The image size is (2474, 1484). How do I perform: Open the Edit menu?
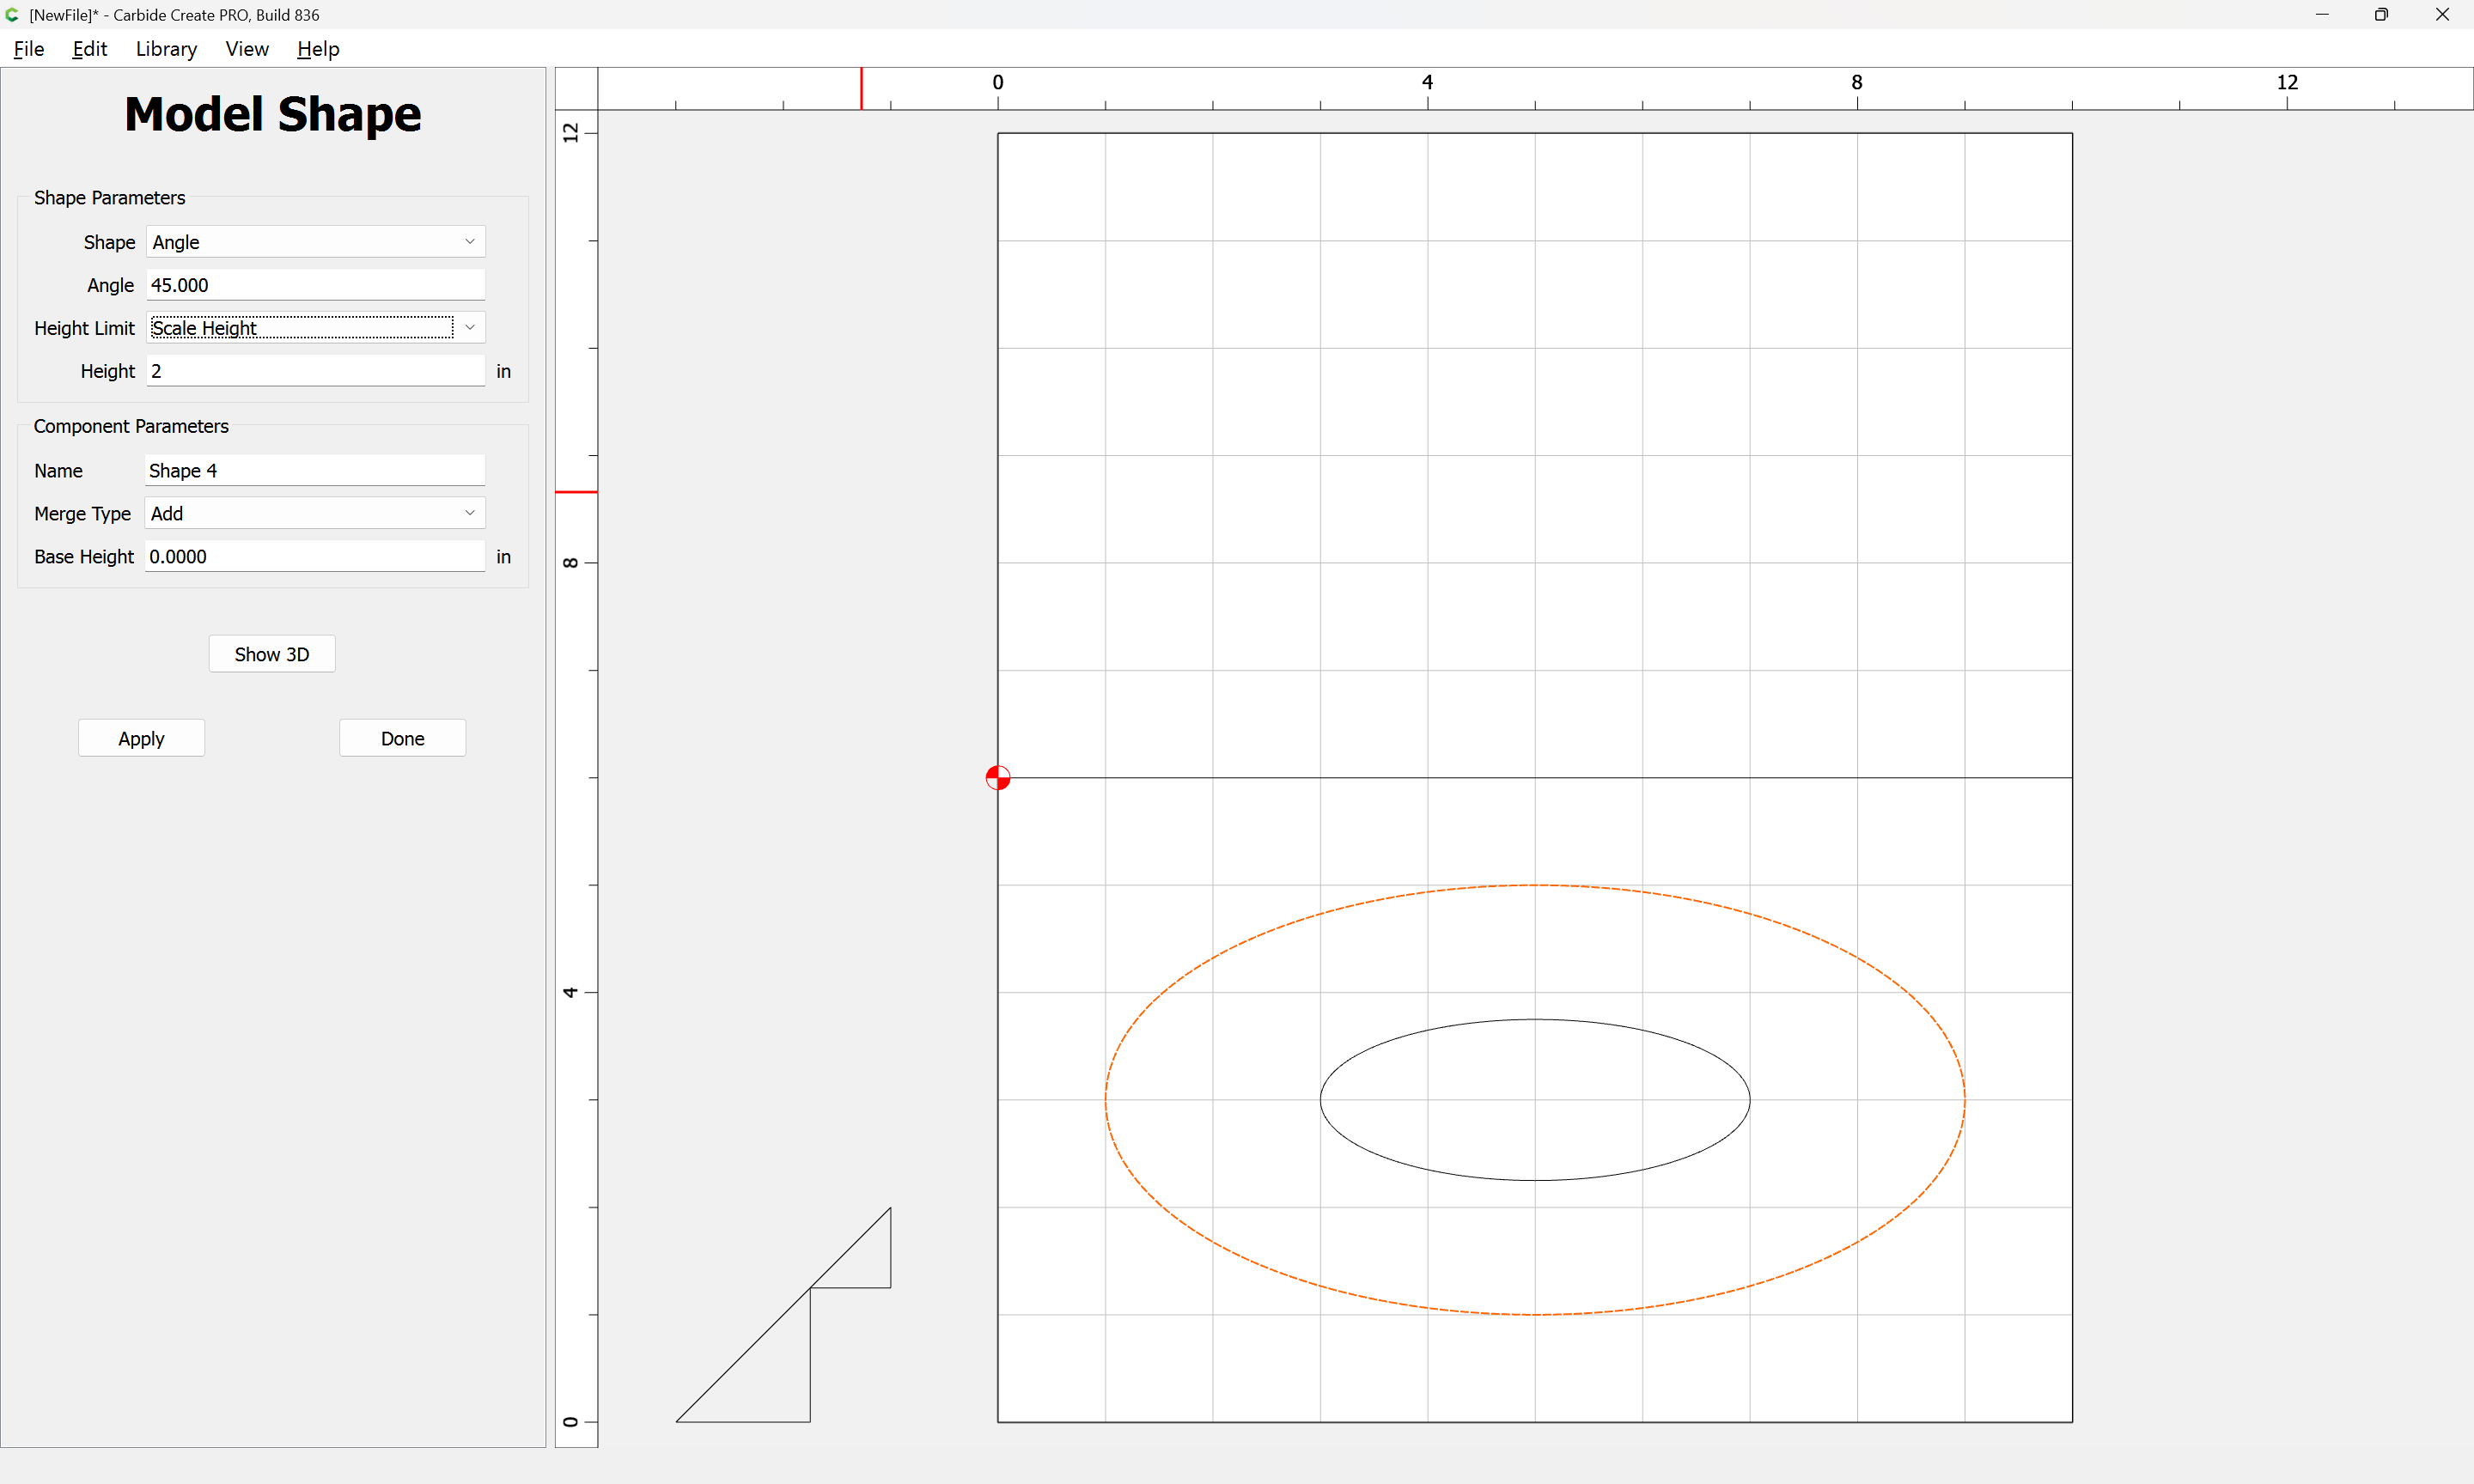point(89,49)
